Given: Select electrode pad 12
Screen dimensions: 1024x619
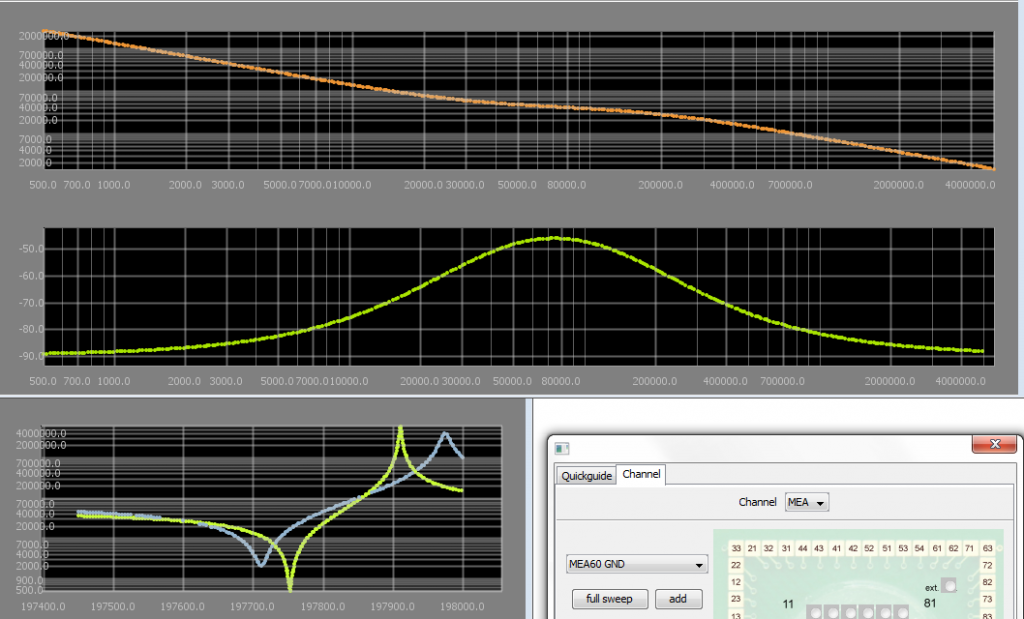Looking at the screenshot, I should click(x=736, y=582).
